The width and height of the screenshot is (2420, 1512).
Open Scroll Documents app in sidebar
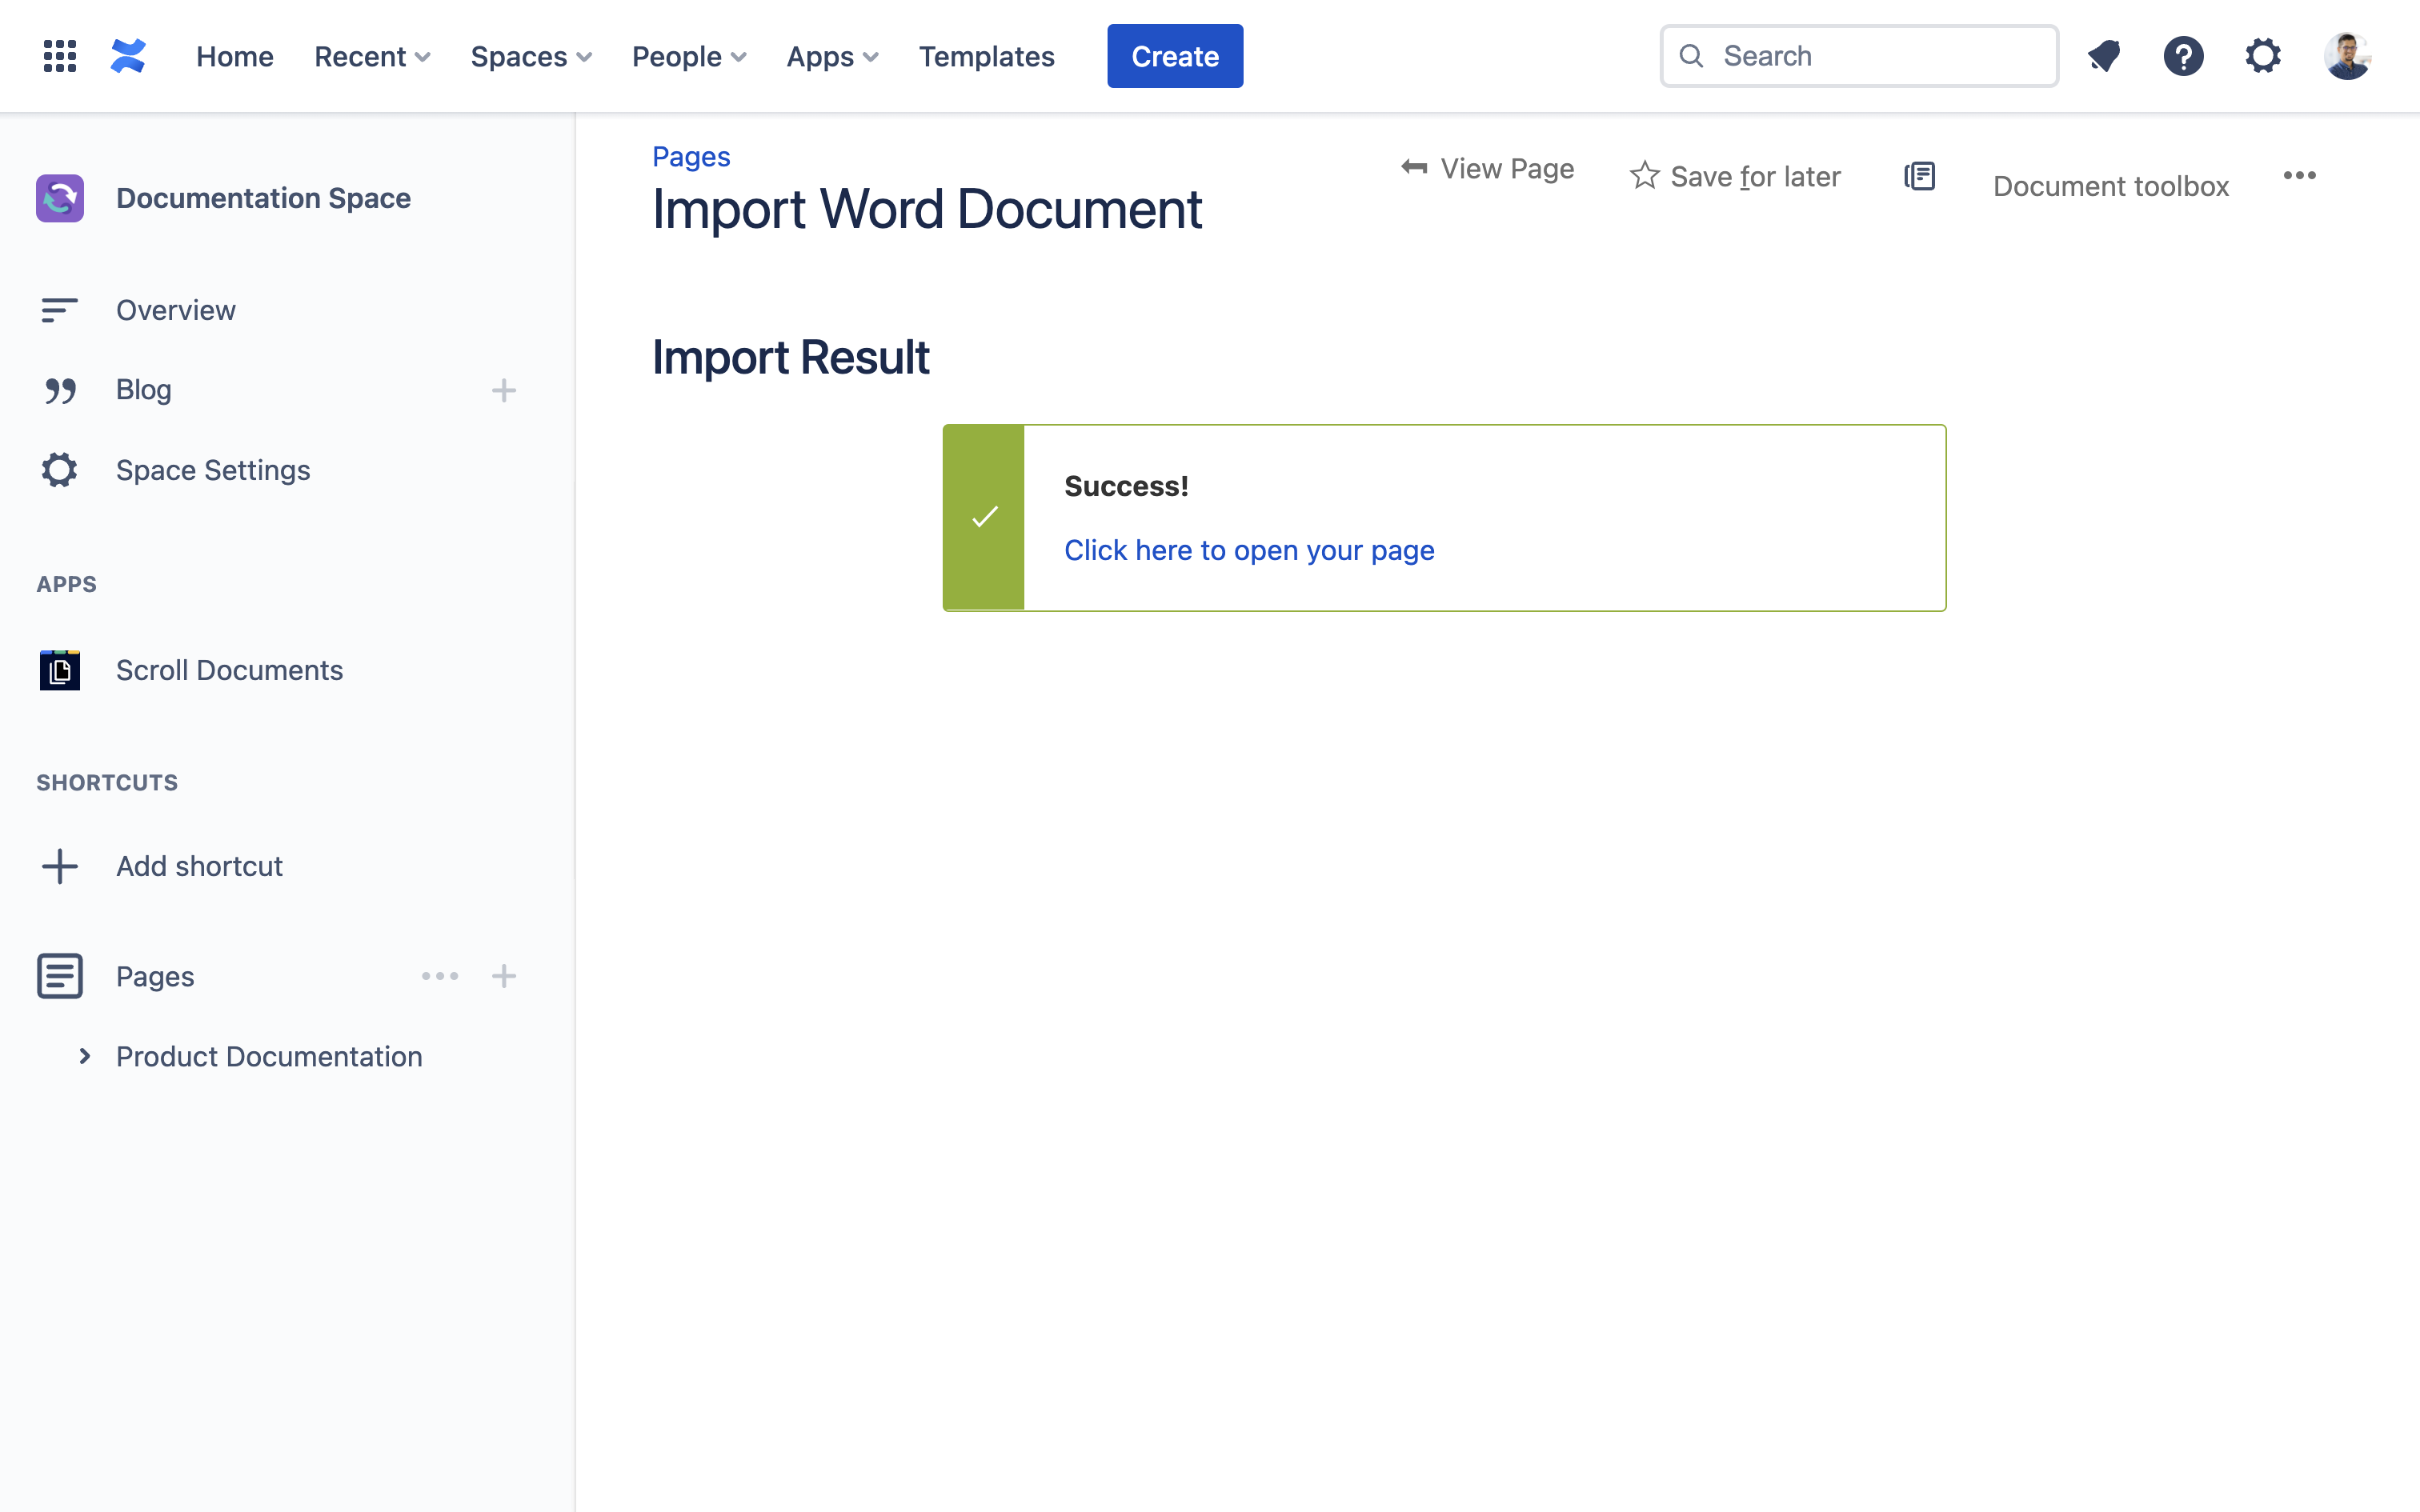click(229, 670)
